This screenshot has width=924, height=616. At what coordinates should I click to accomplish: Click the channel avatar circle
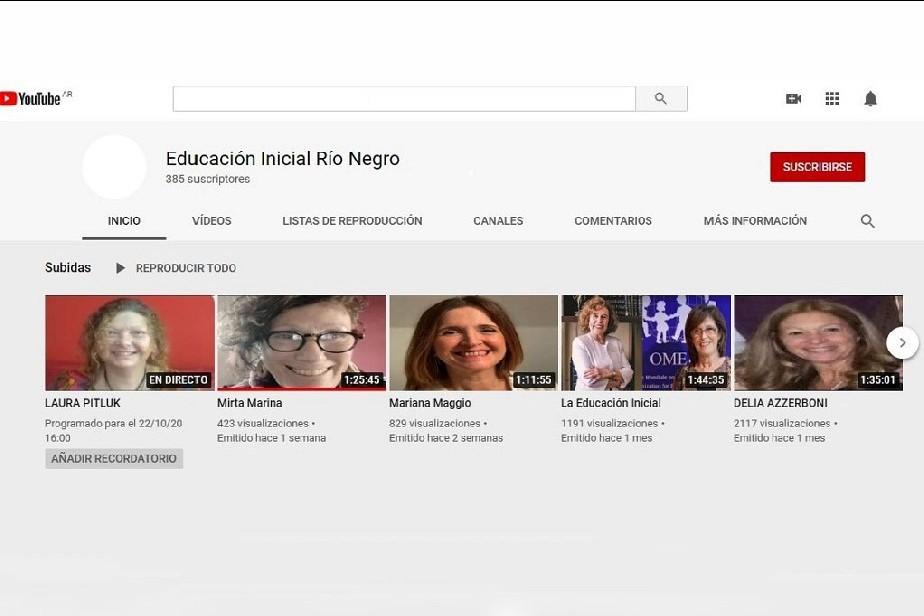[114, 167]
